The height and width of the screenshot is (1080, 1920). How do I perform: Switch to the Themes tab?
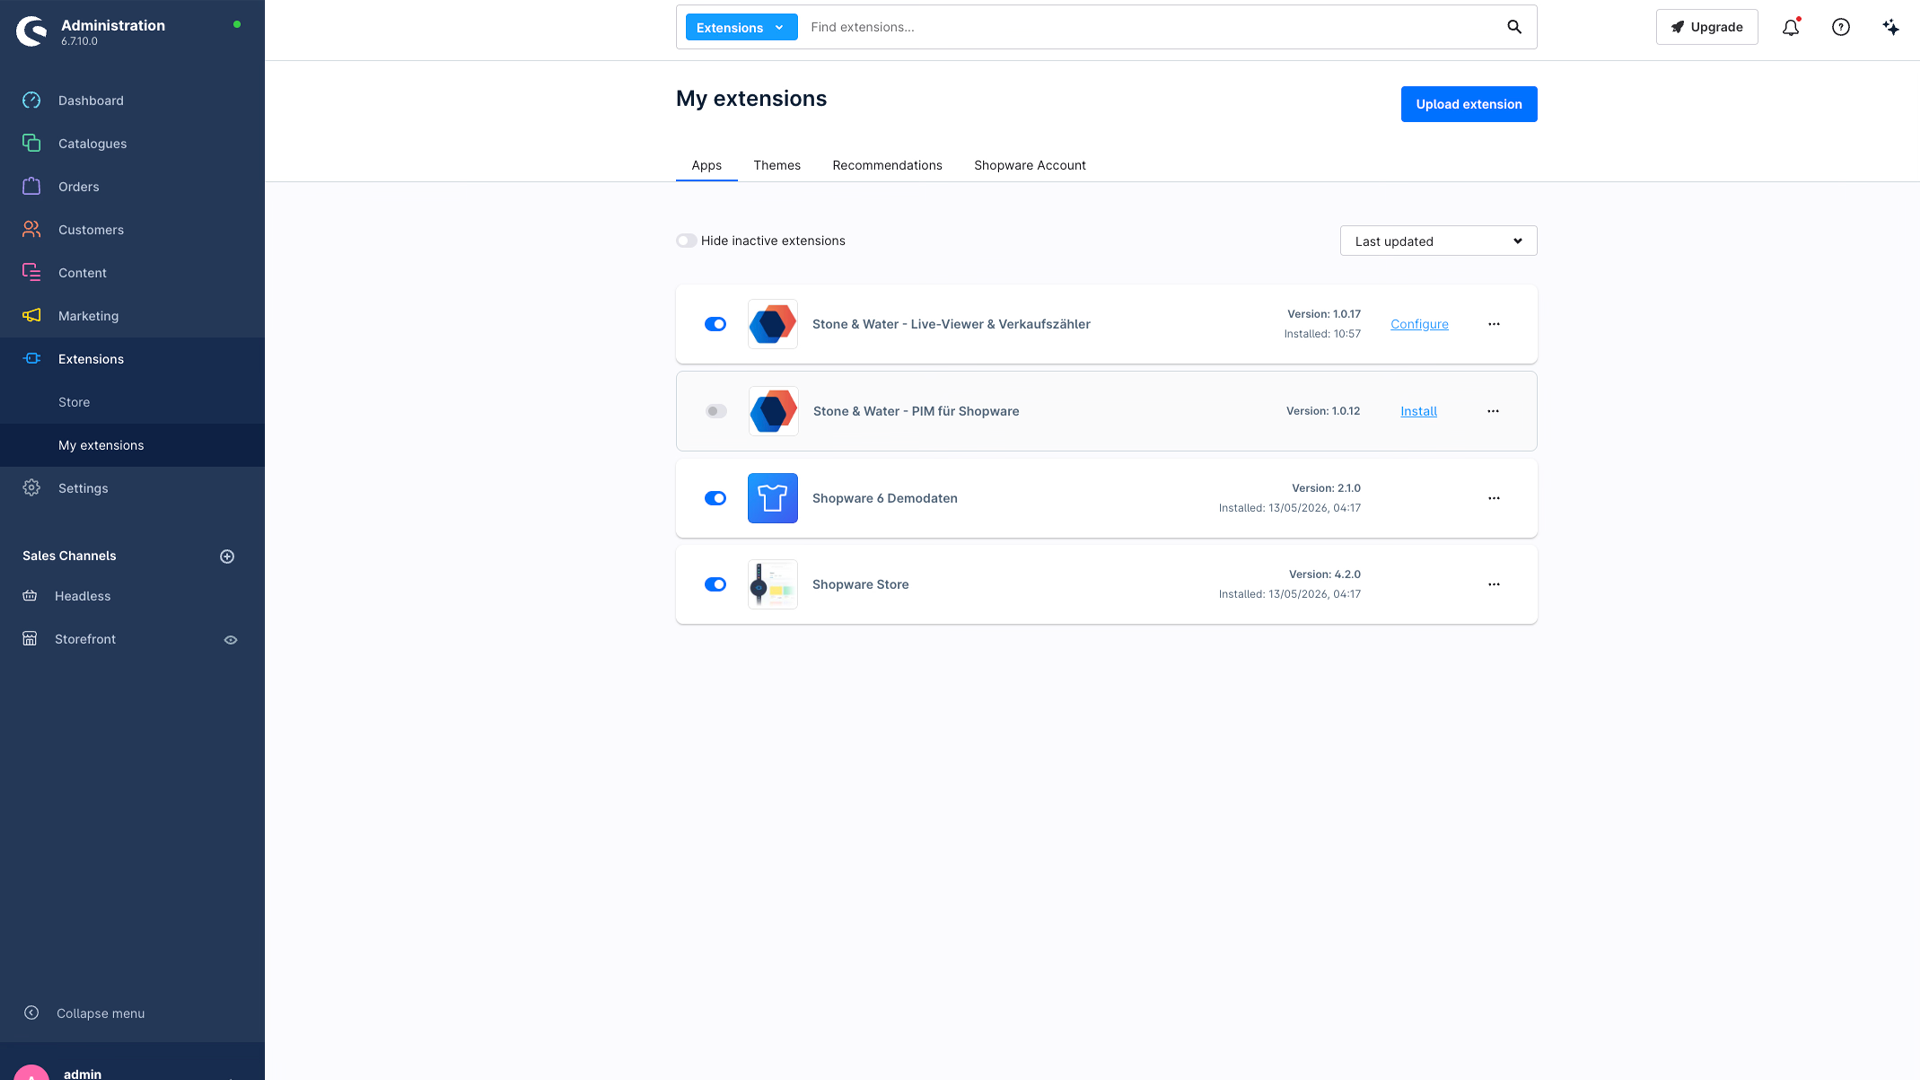(x=777, y=165)
